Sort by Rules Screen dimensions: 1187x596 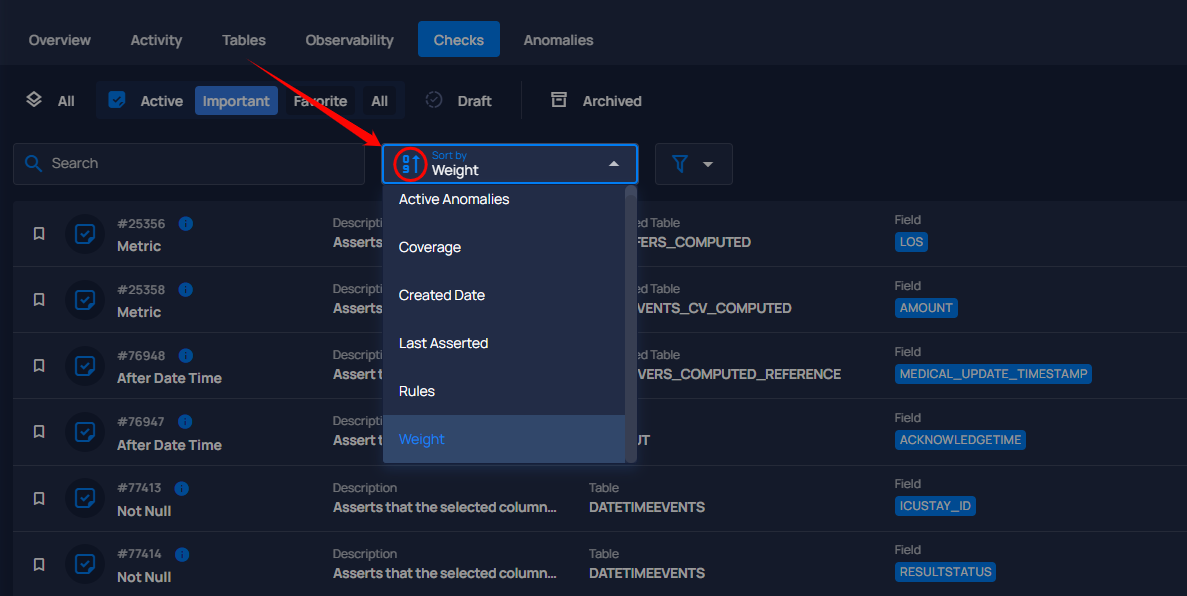click(x=504, y=392)
